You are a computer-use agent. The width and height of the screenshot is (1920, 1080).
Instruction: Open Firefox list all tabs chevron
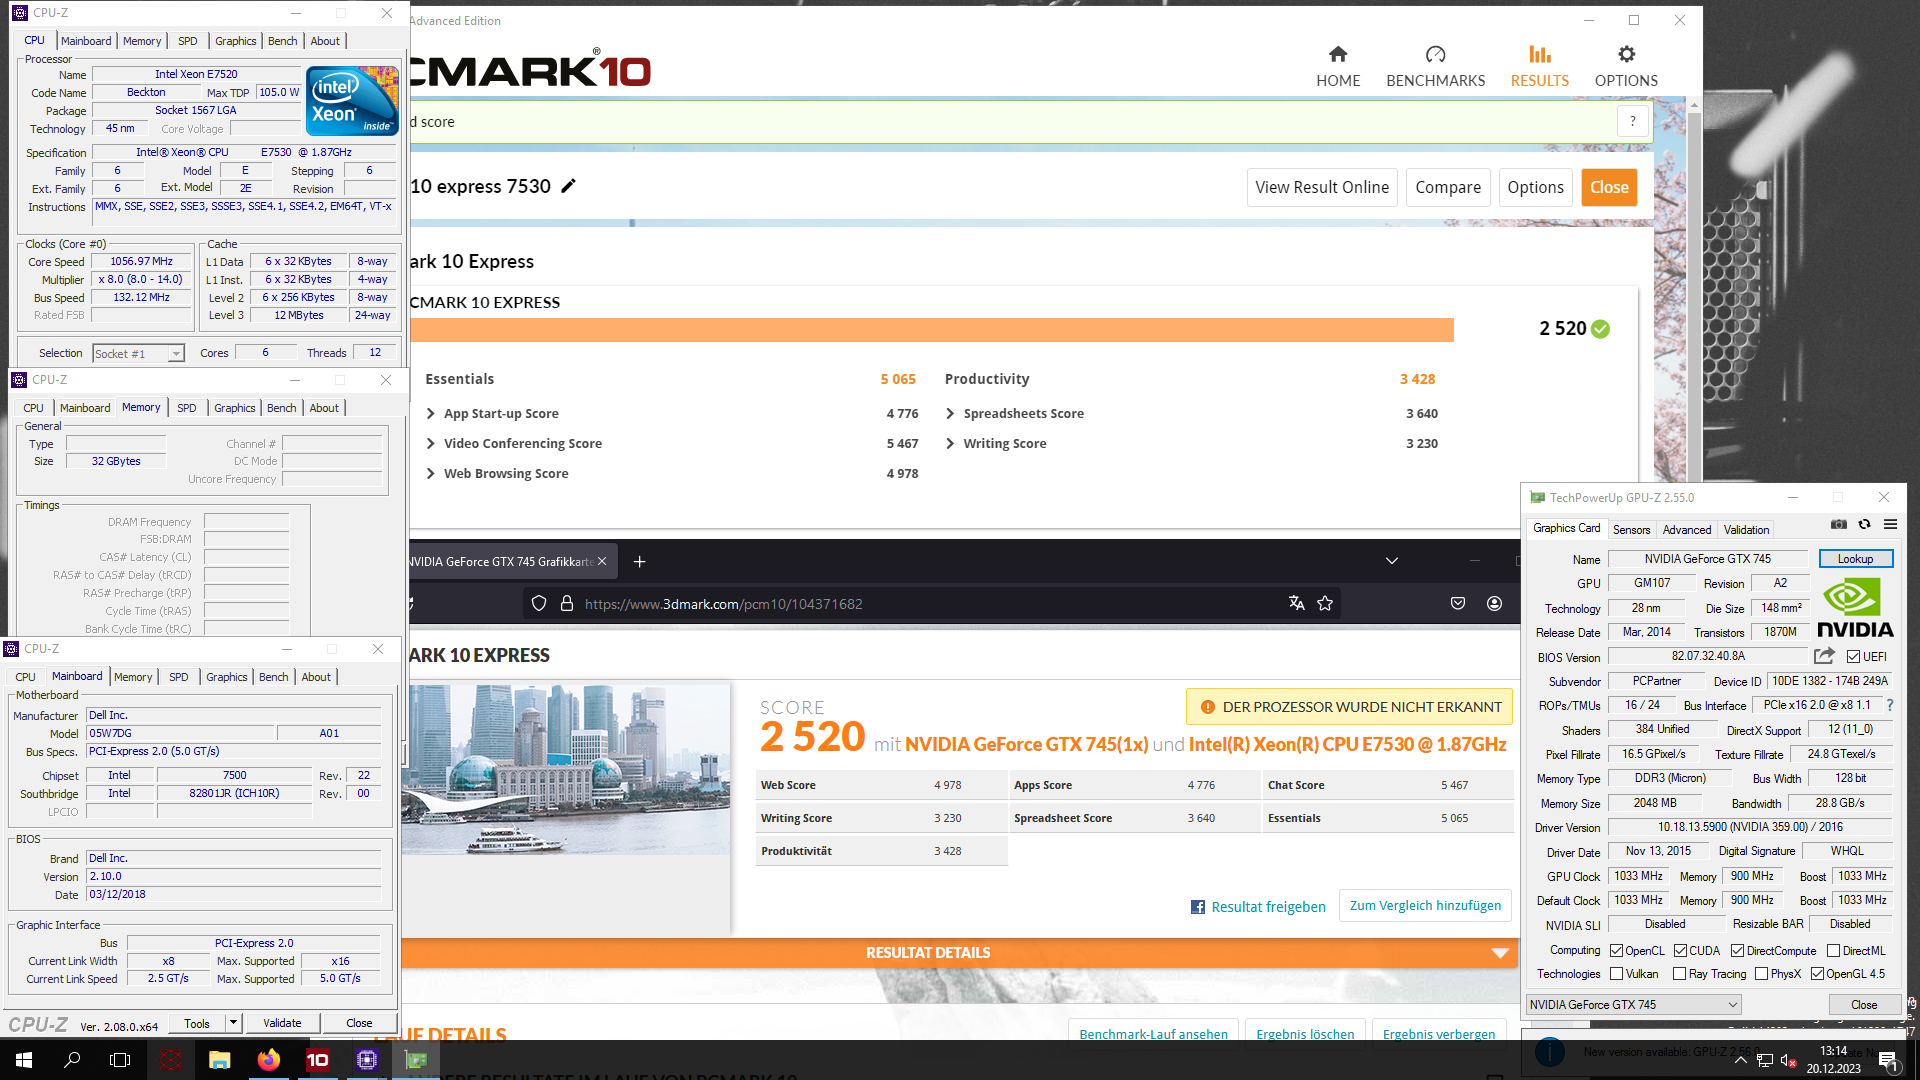point(1391,561)
